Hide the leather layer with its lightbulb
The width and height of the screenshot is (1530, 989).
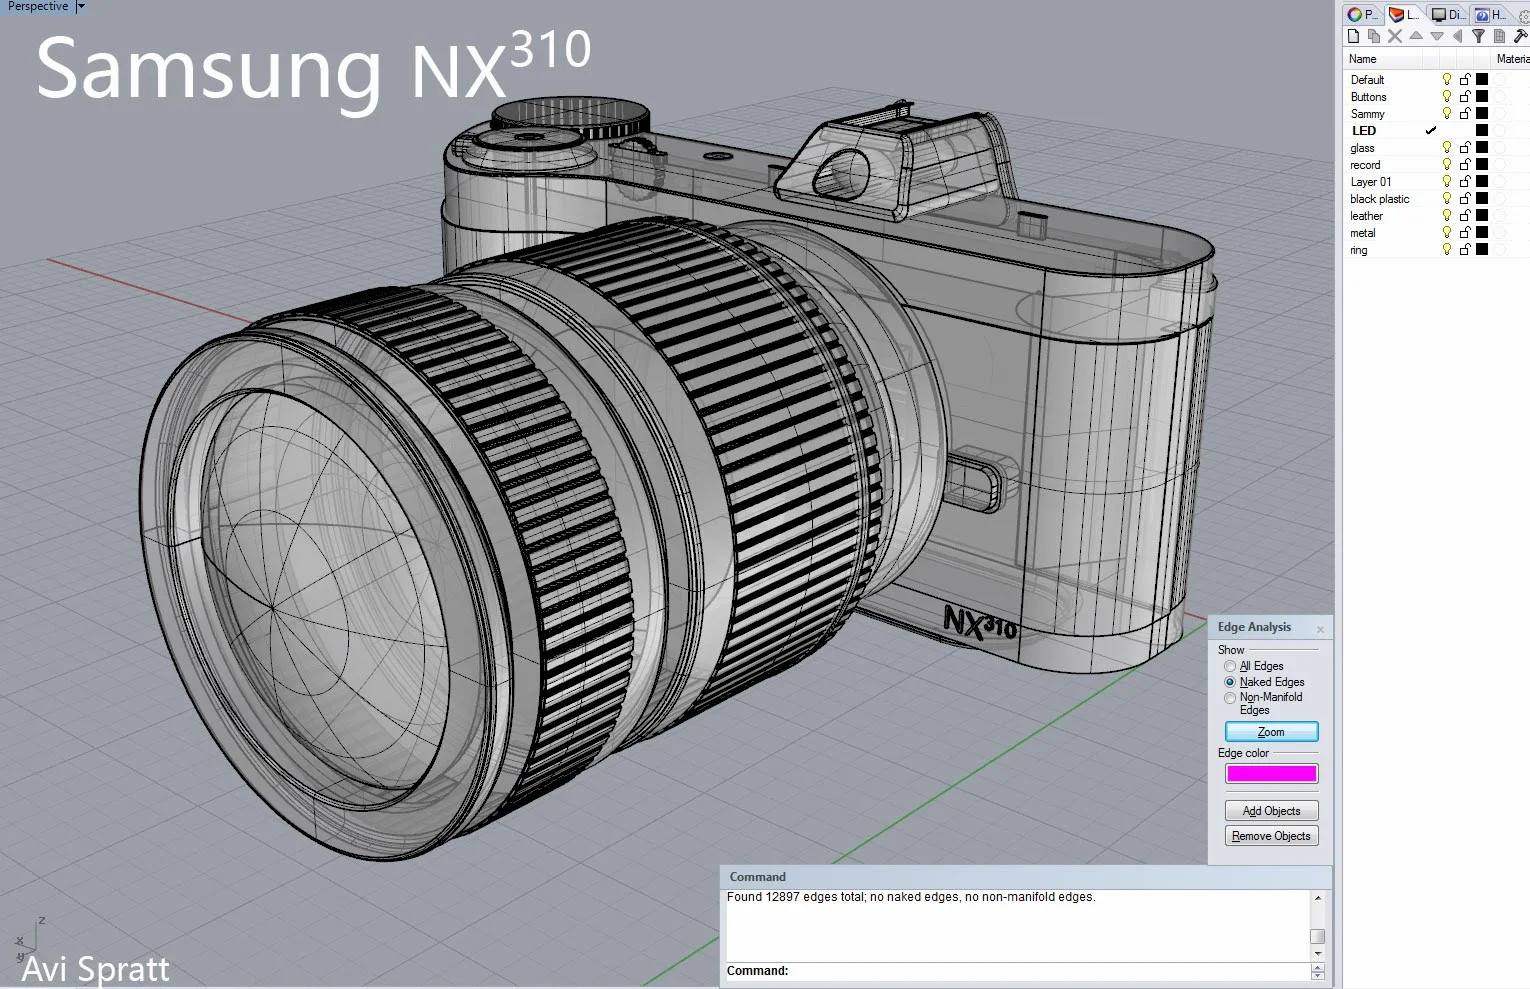(x=1446, y=215)
